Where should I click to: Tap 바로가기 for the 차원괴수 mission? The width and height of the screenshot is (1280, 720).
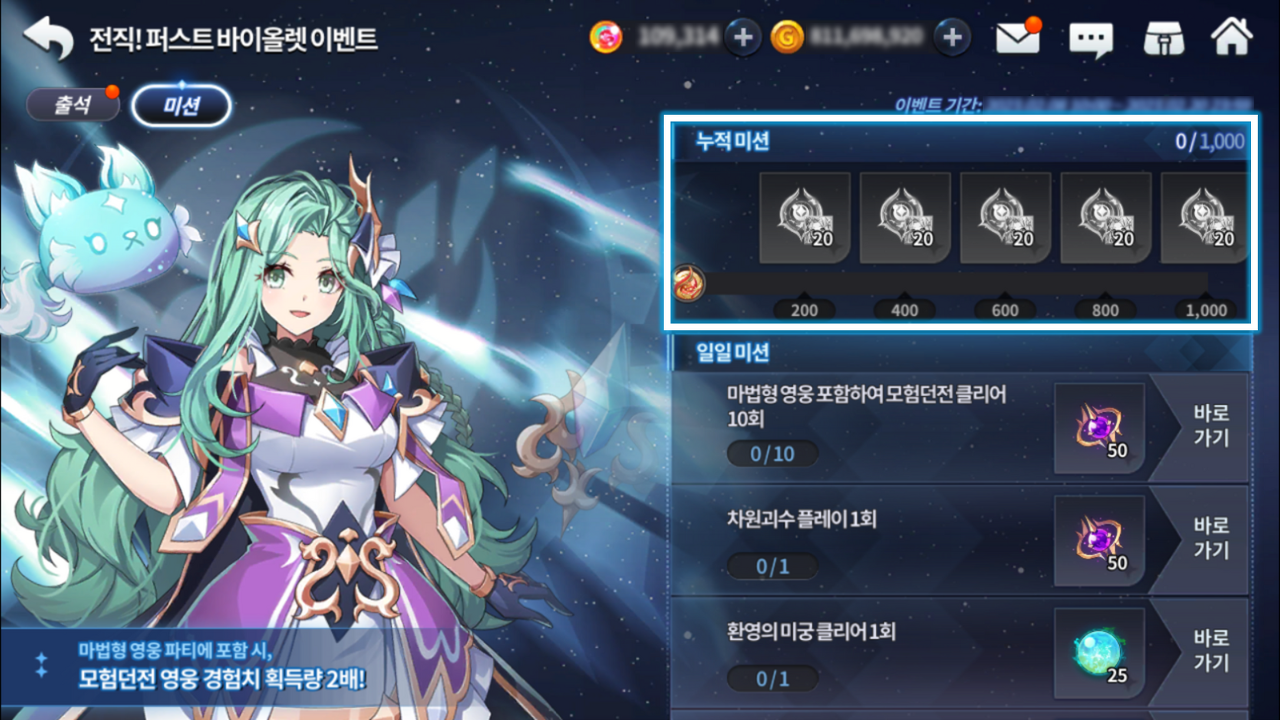click(x=1211, y=538)
